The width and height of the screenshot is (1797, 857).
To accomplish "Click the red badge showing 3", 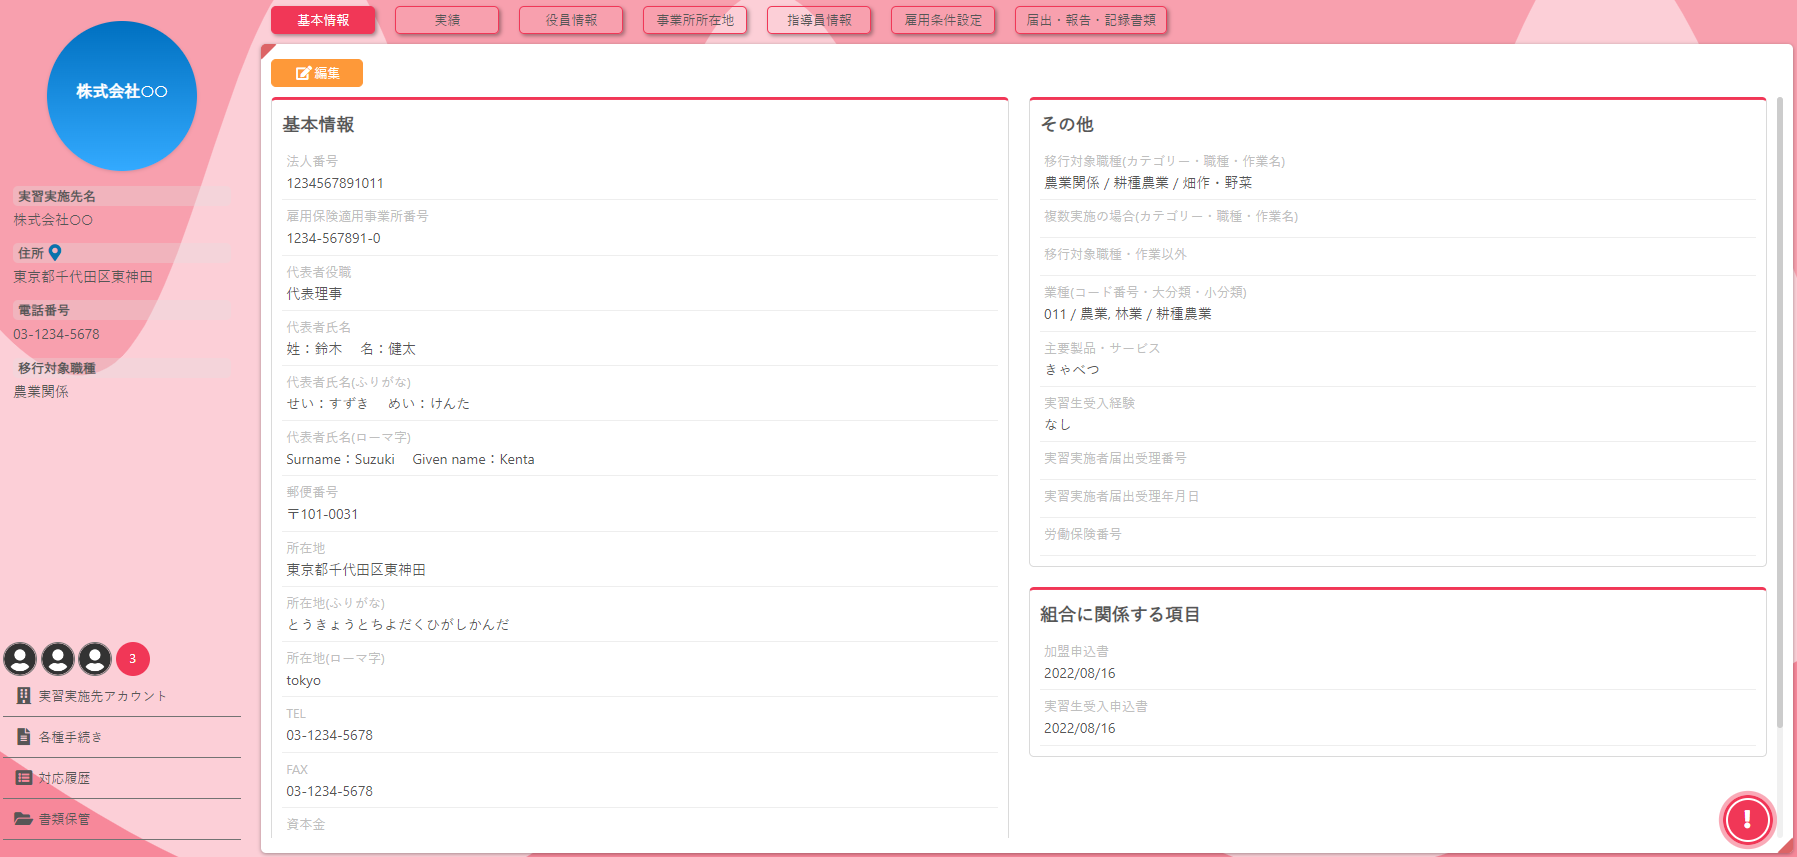I will [x=133, y=659].
